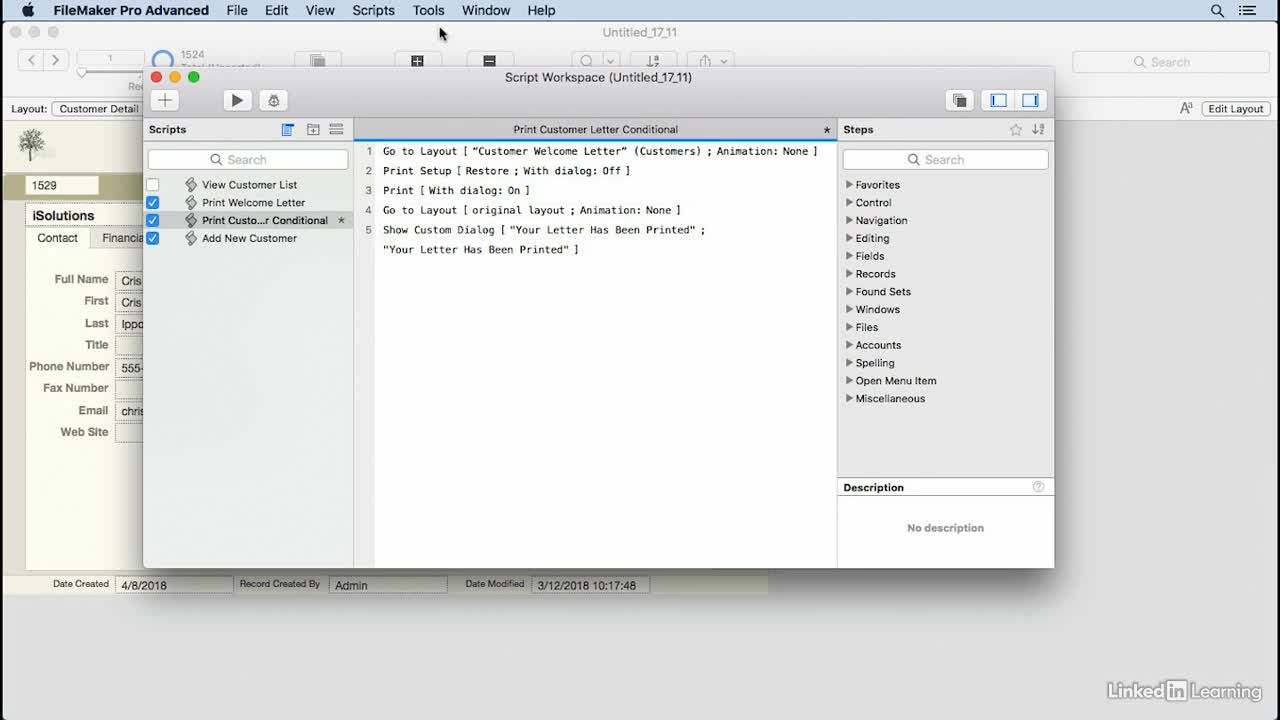Expand the Control steps category

tap(849, 203)
